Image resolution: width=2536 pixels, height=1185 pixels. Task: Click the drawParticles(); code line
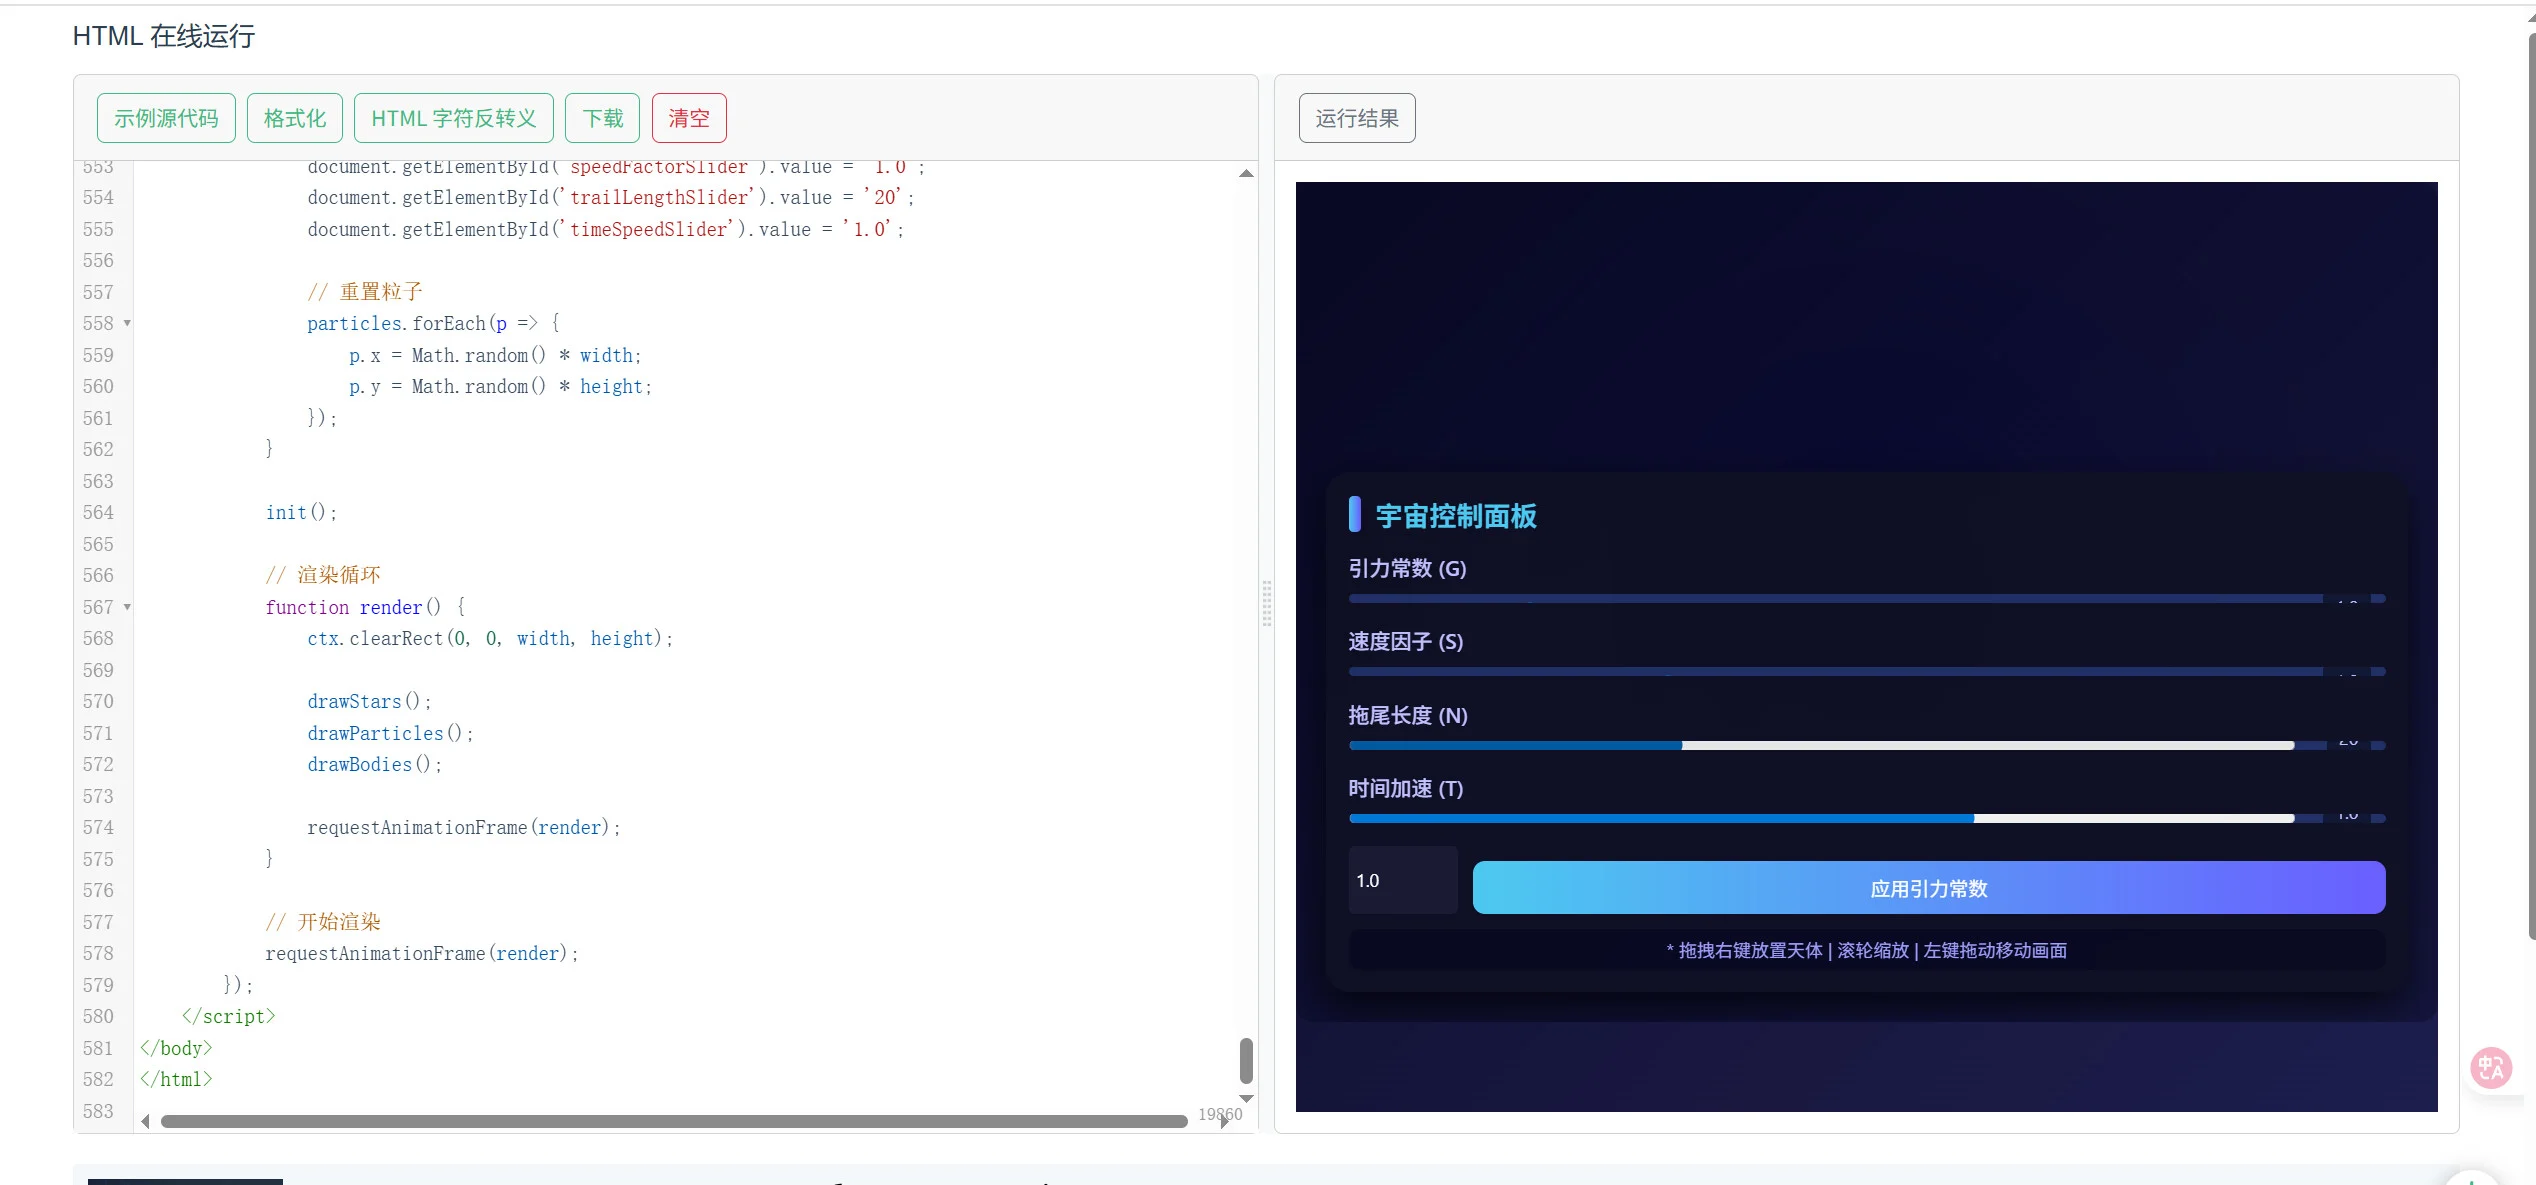(390, 733)
